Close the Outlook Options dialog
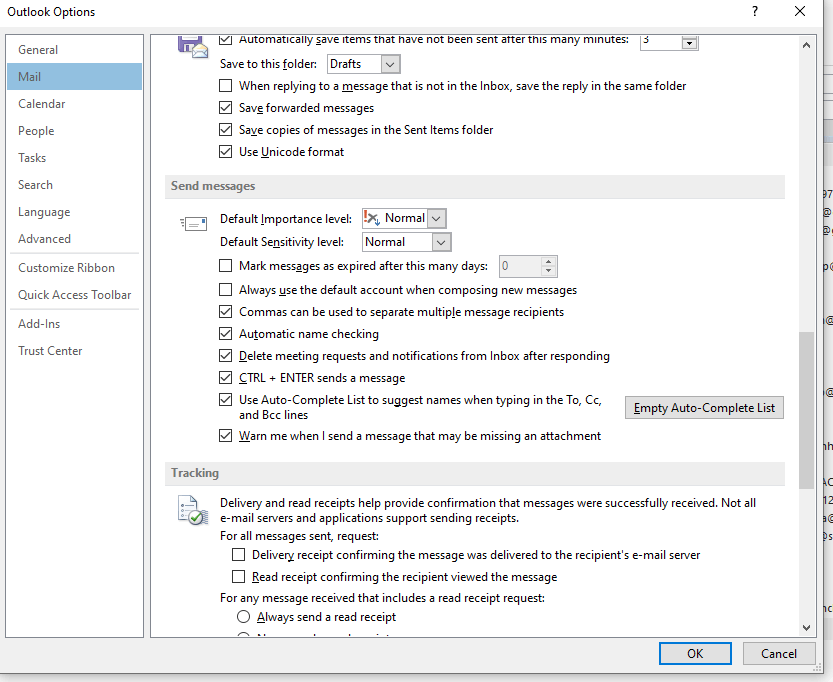Image resolution: width=833 pixels, height=682 pixels. point(800,11)
